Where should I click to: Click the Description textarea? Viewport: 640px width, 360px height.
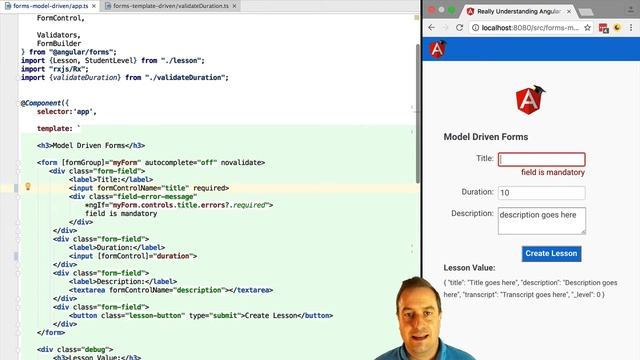pos(542,221)
